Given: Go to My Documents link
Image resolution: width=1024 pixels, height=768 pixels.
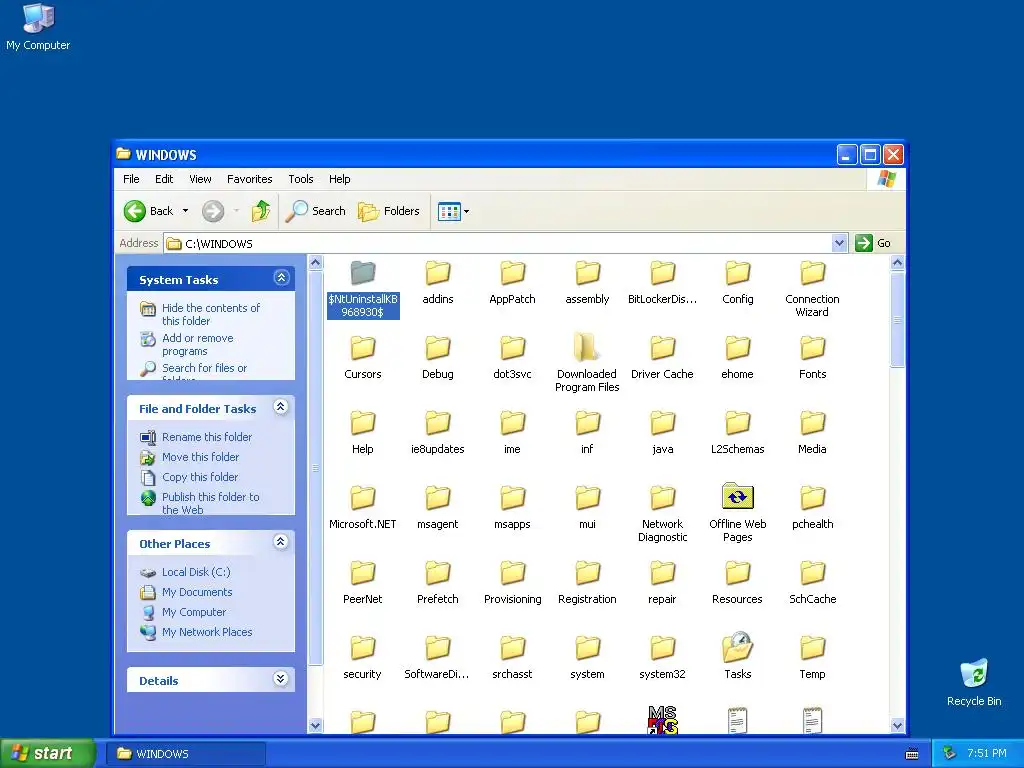Looking at the screenshot, I should [197, 592].
